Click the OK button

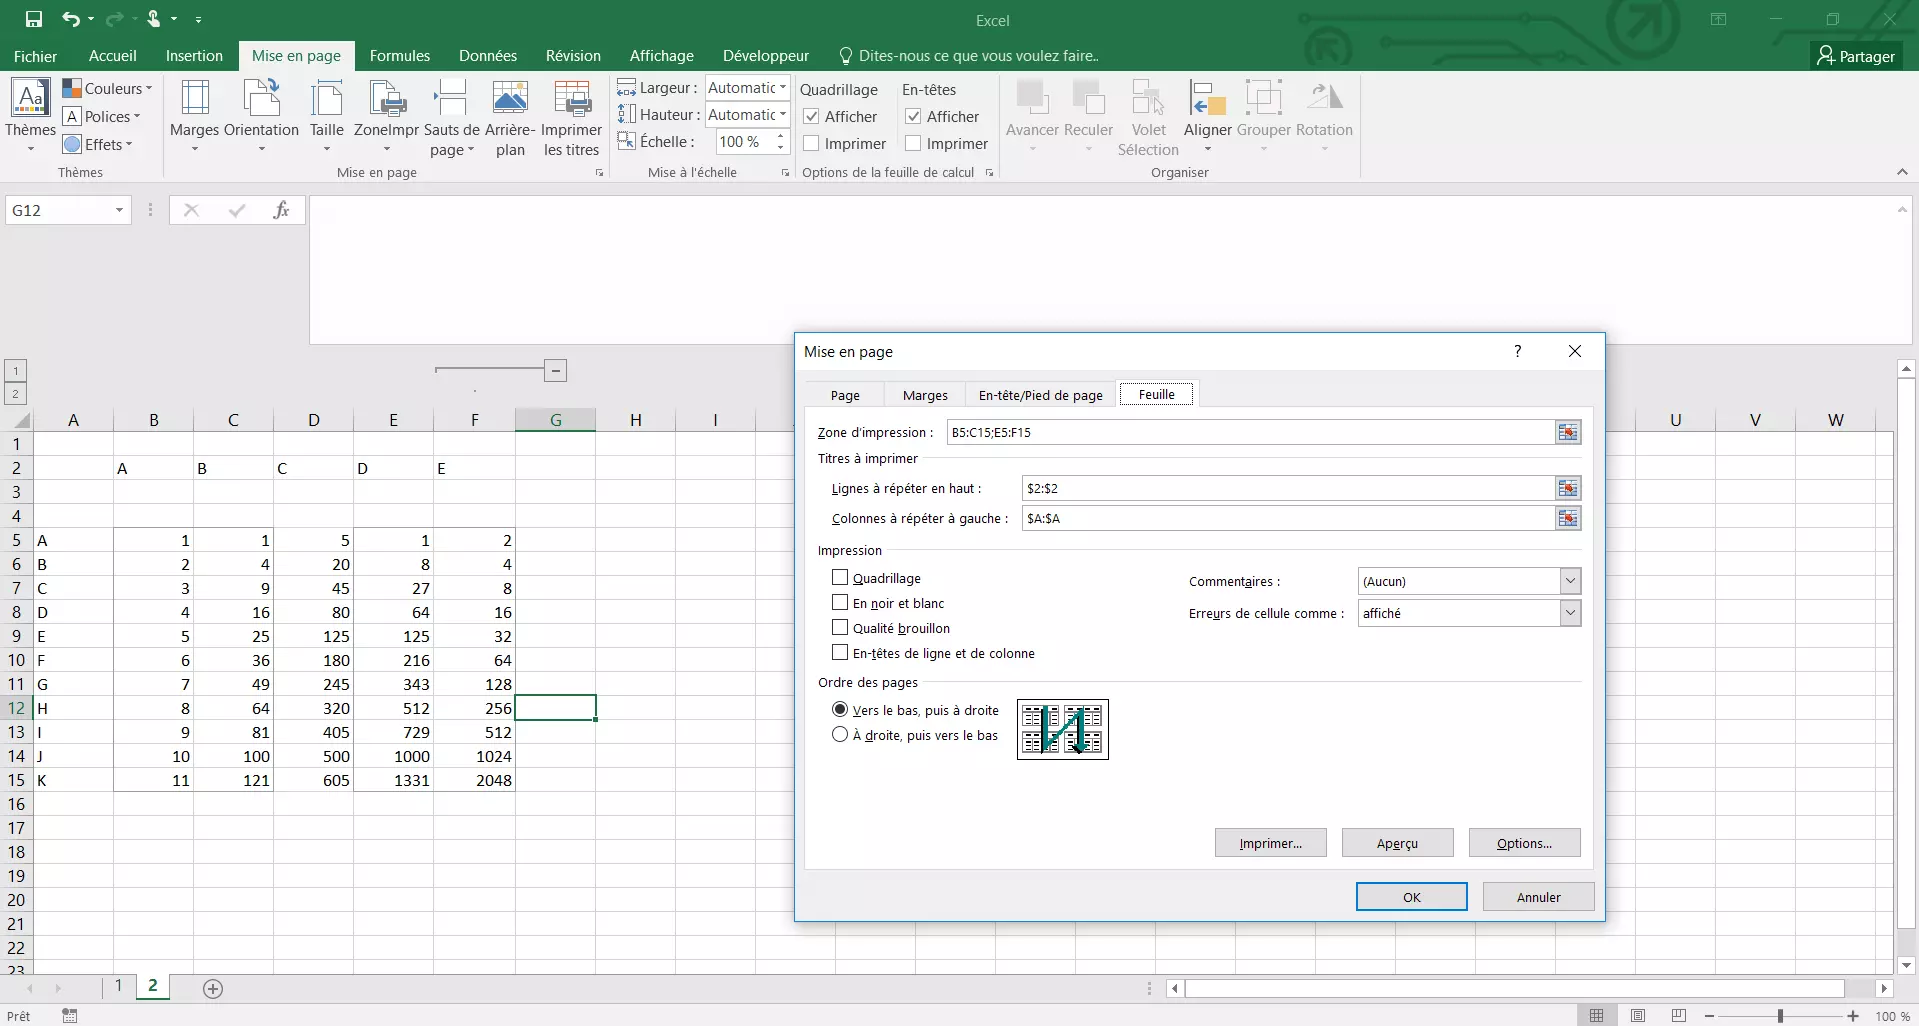click(1411, 897)
